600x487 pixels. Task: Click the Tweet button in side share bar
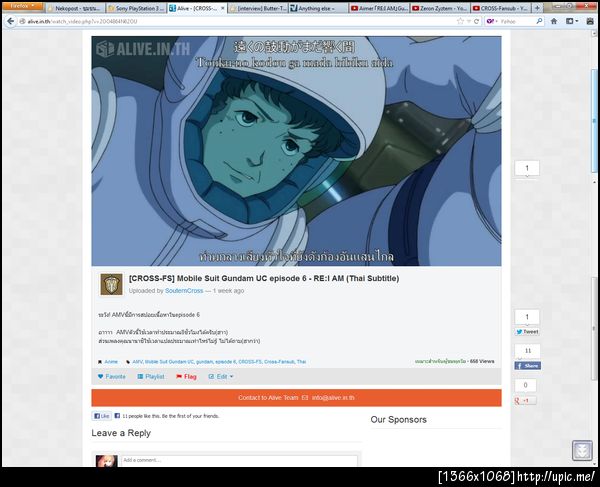pos(527,332)
